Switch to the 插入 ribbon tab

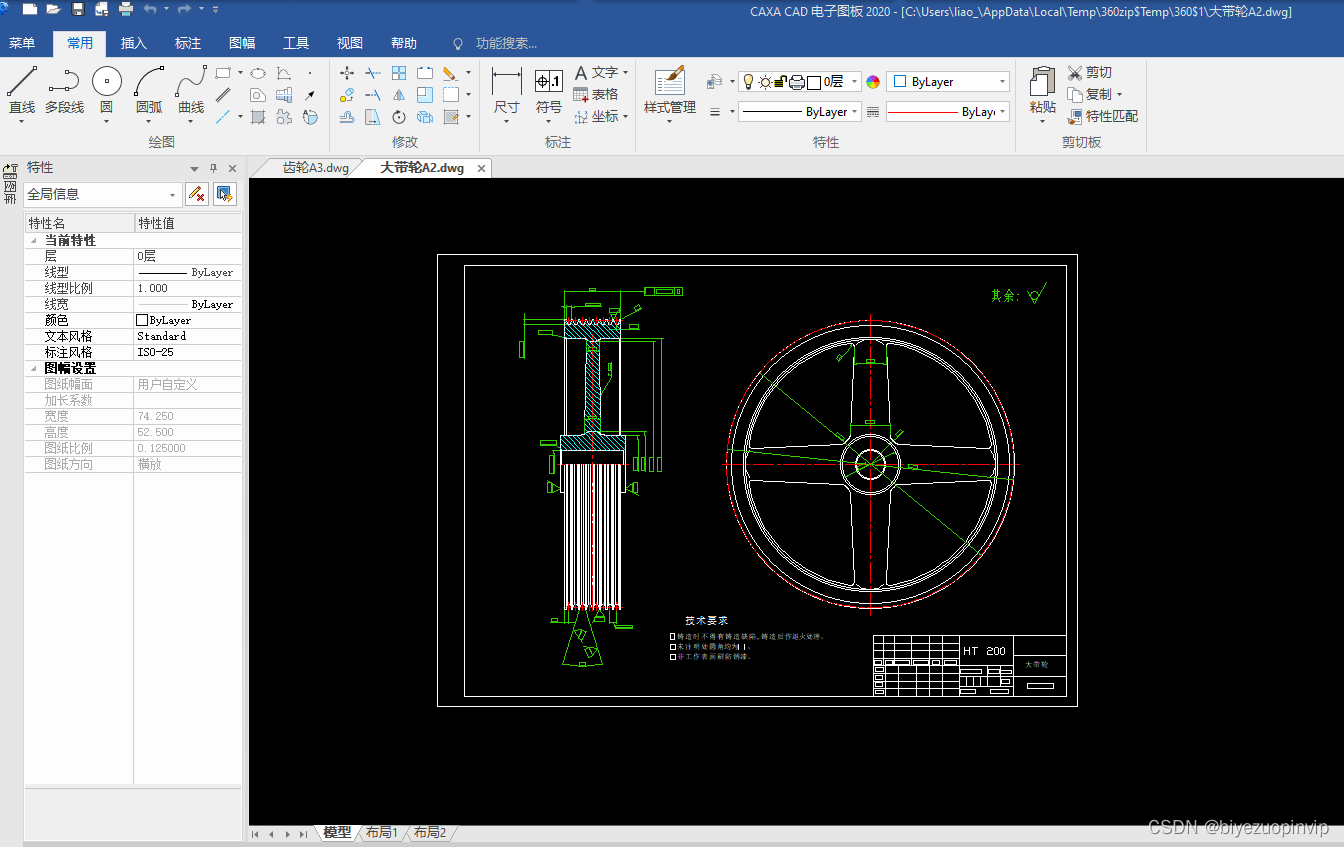point(134,43)
